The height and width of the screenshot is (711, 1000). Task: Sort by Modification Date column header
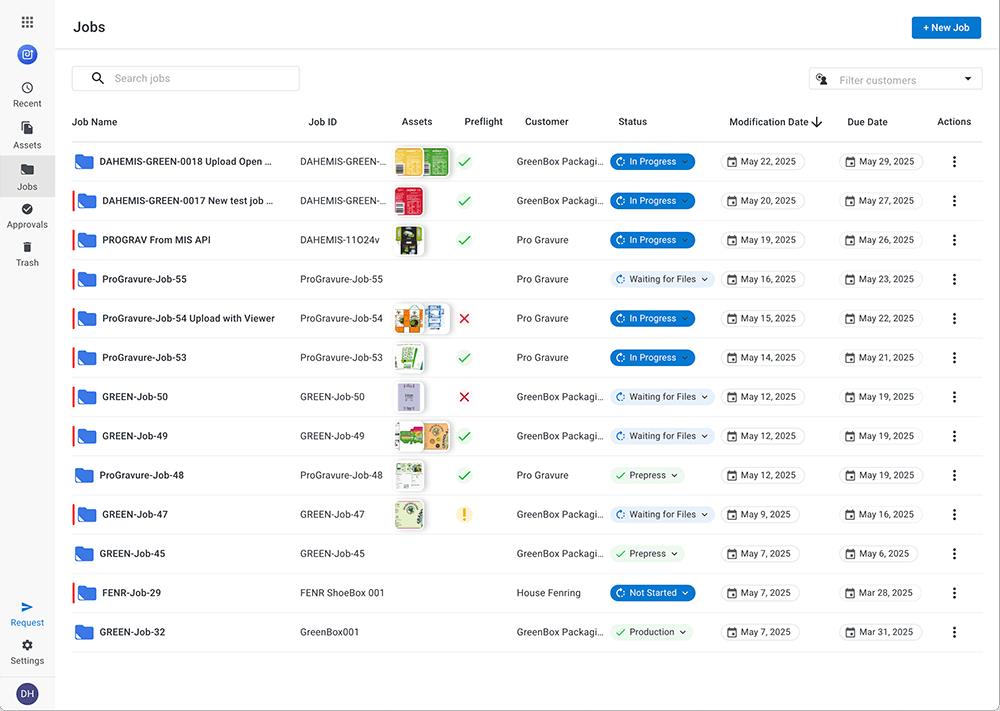[x=768, y=122]
